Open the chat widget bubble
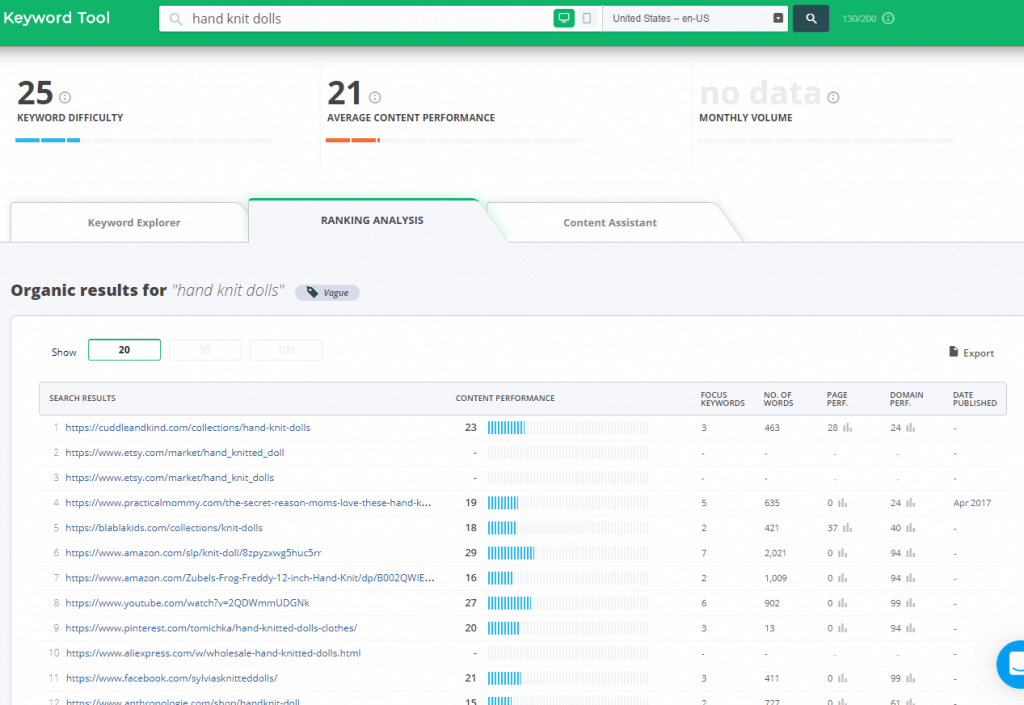The image size is (1024, 705). click(x=1012, y=664)
